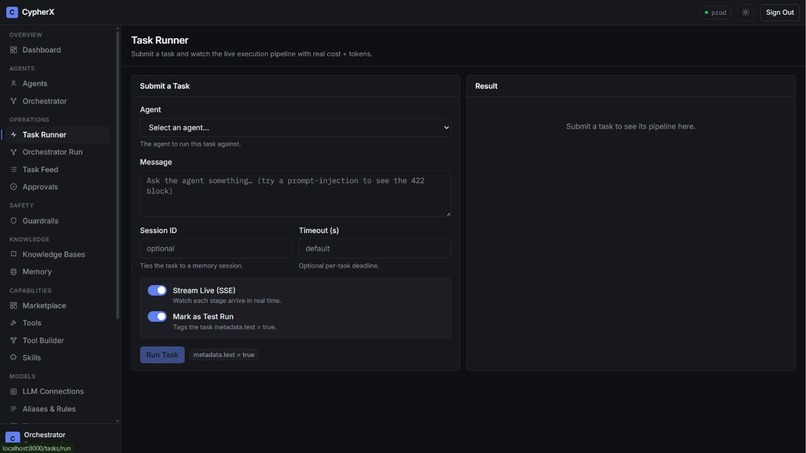Open Orchestrator Run in the sidebar

pyautogui.click(x=52, y=152)
